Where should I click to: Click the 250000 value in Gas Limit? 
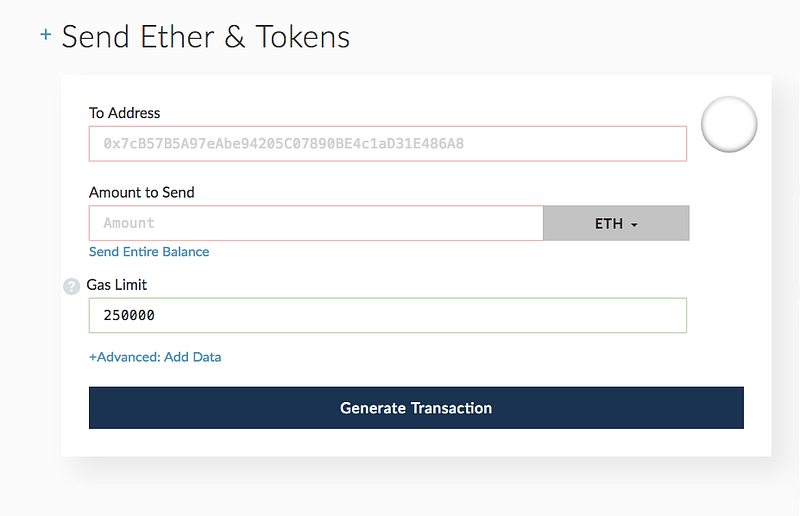(x=129, y=316)
